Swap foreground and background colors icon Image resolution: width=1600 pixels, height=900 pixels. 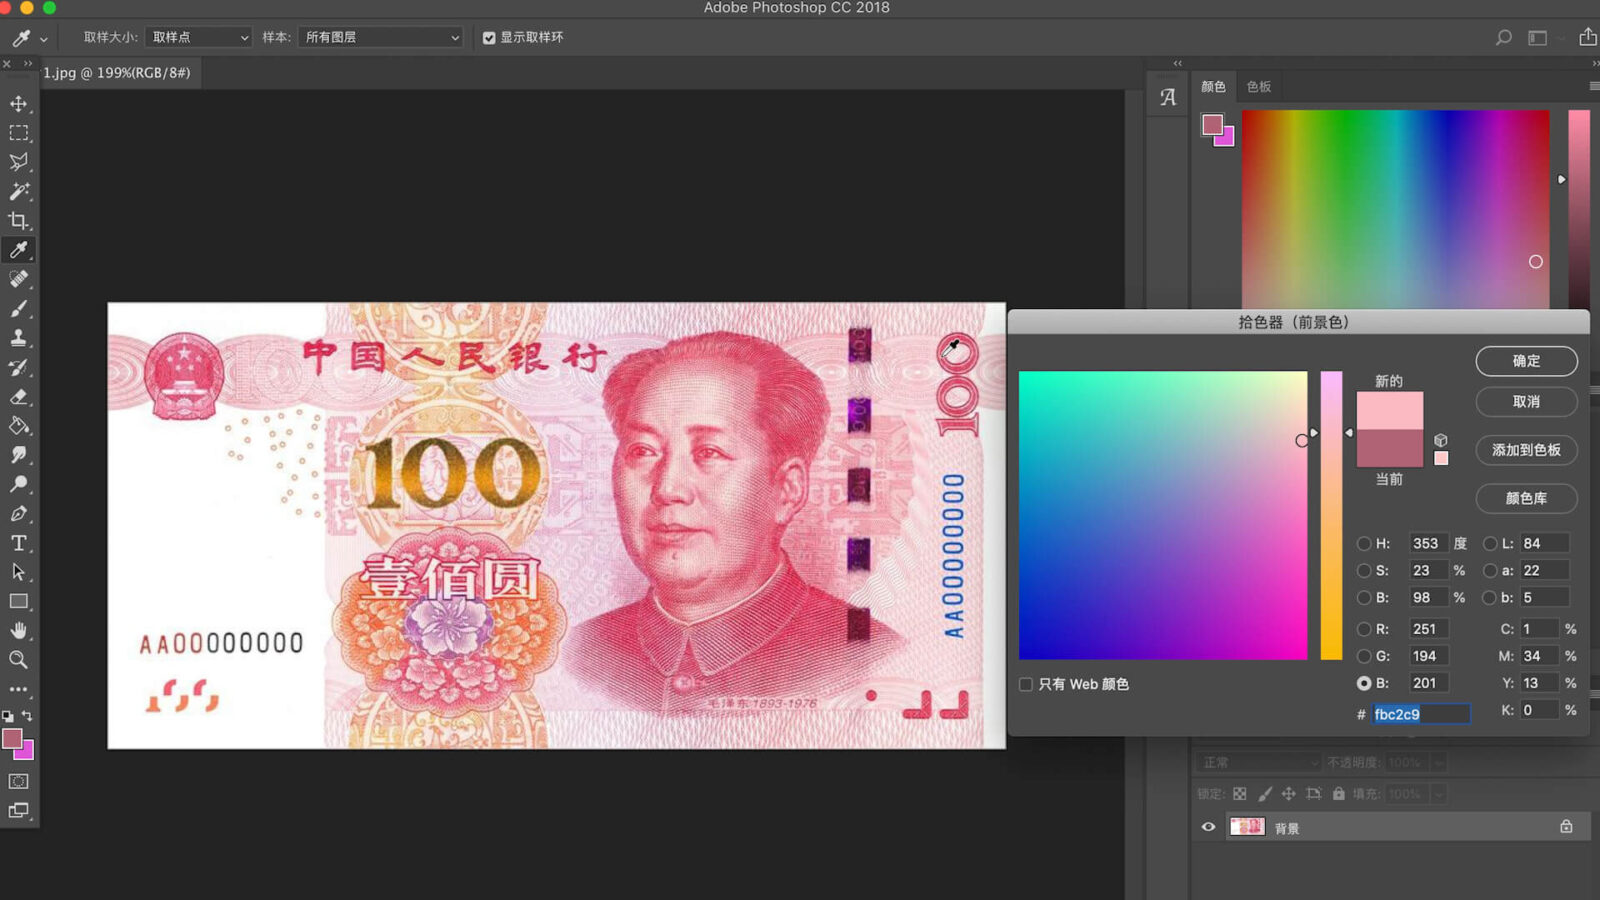coord(27,716)
